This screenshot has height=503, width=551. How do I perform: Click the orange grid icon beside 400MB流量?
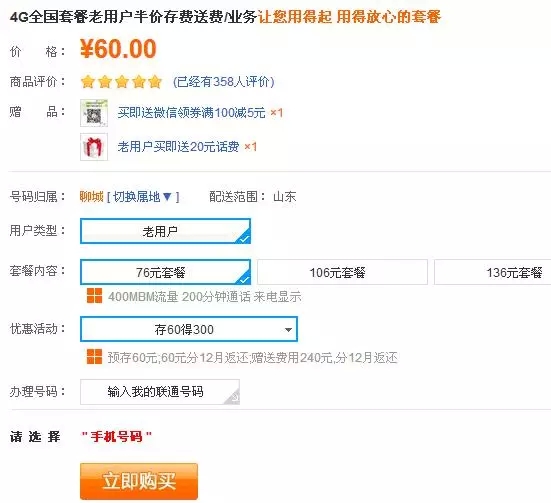point(95,296)
